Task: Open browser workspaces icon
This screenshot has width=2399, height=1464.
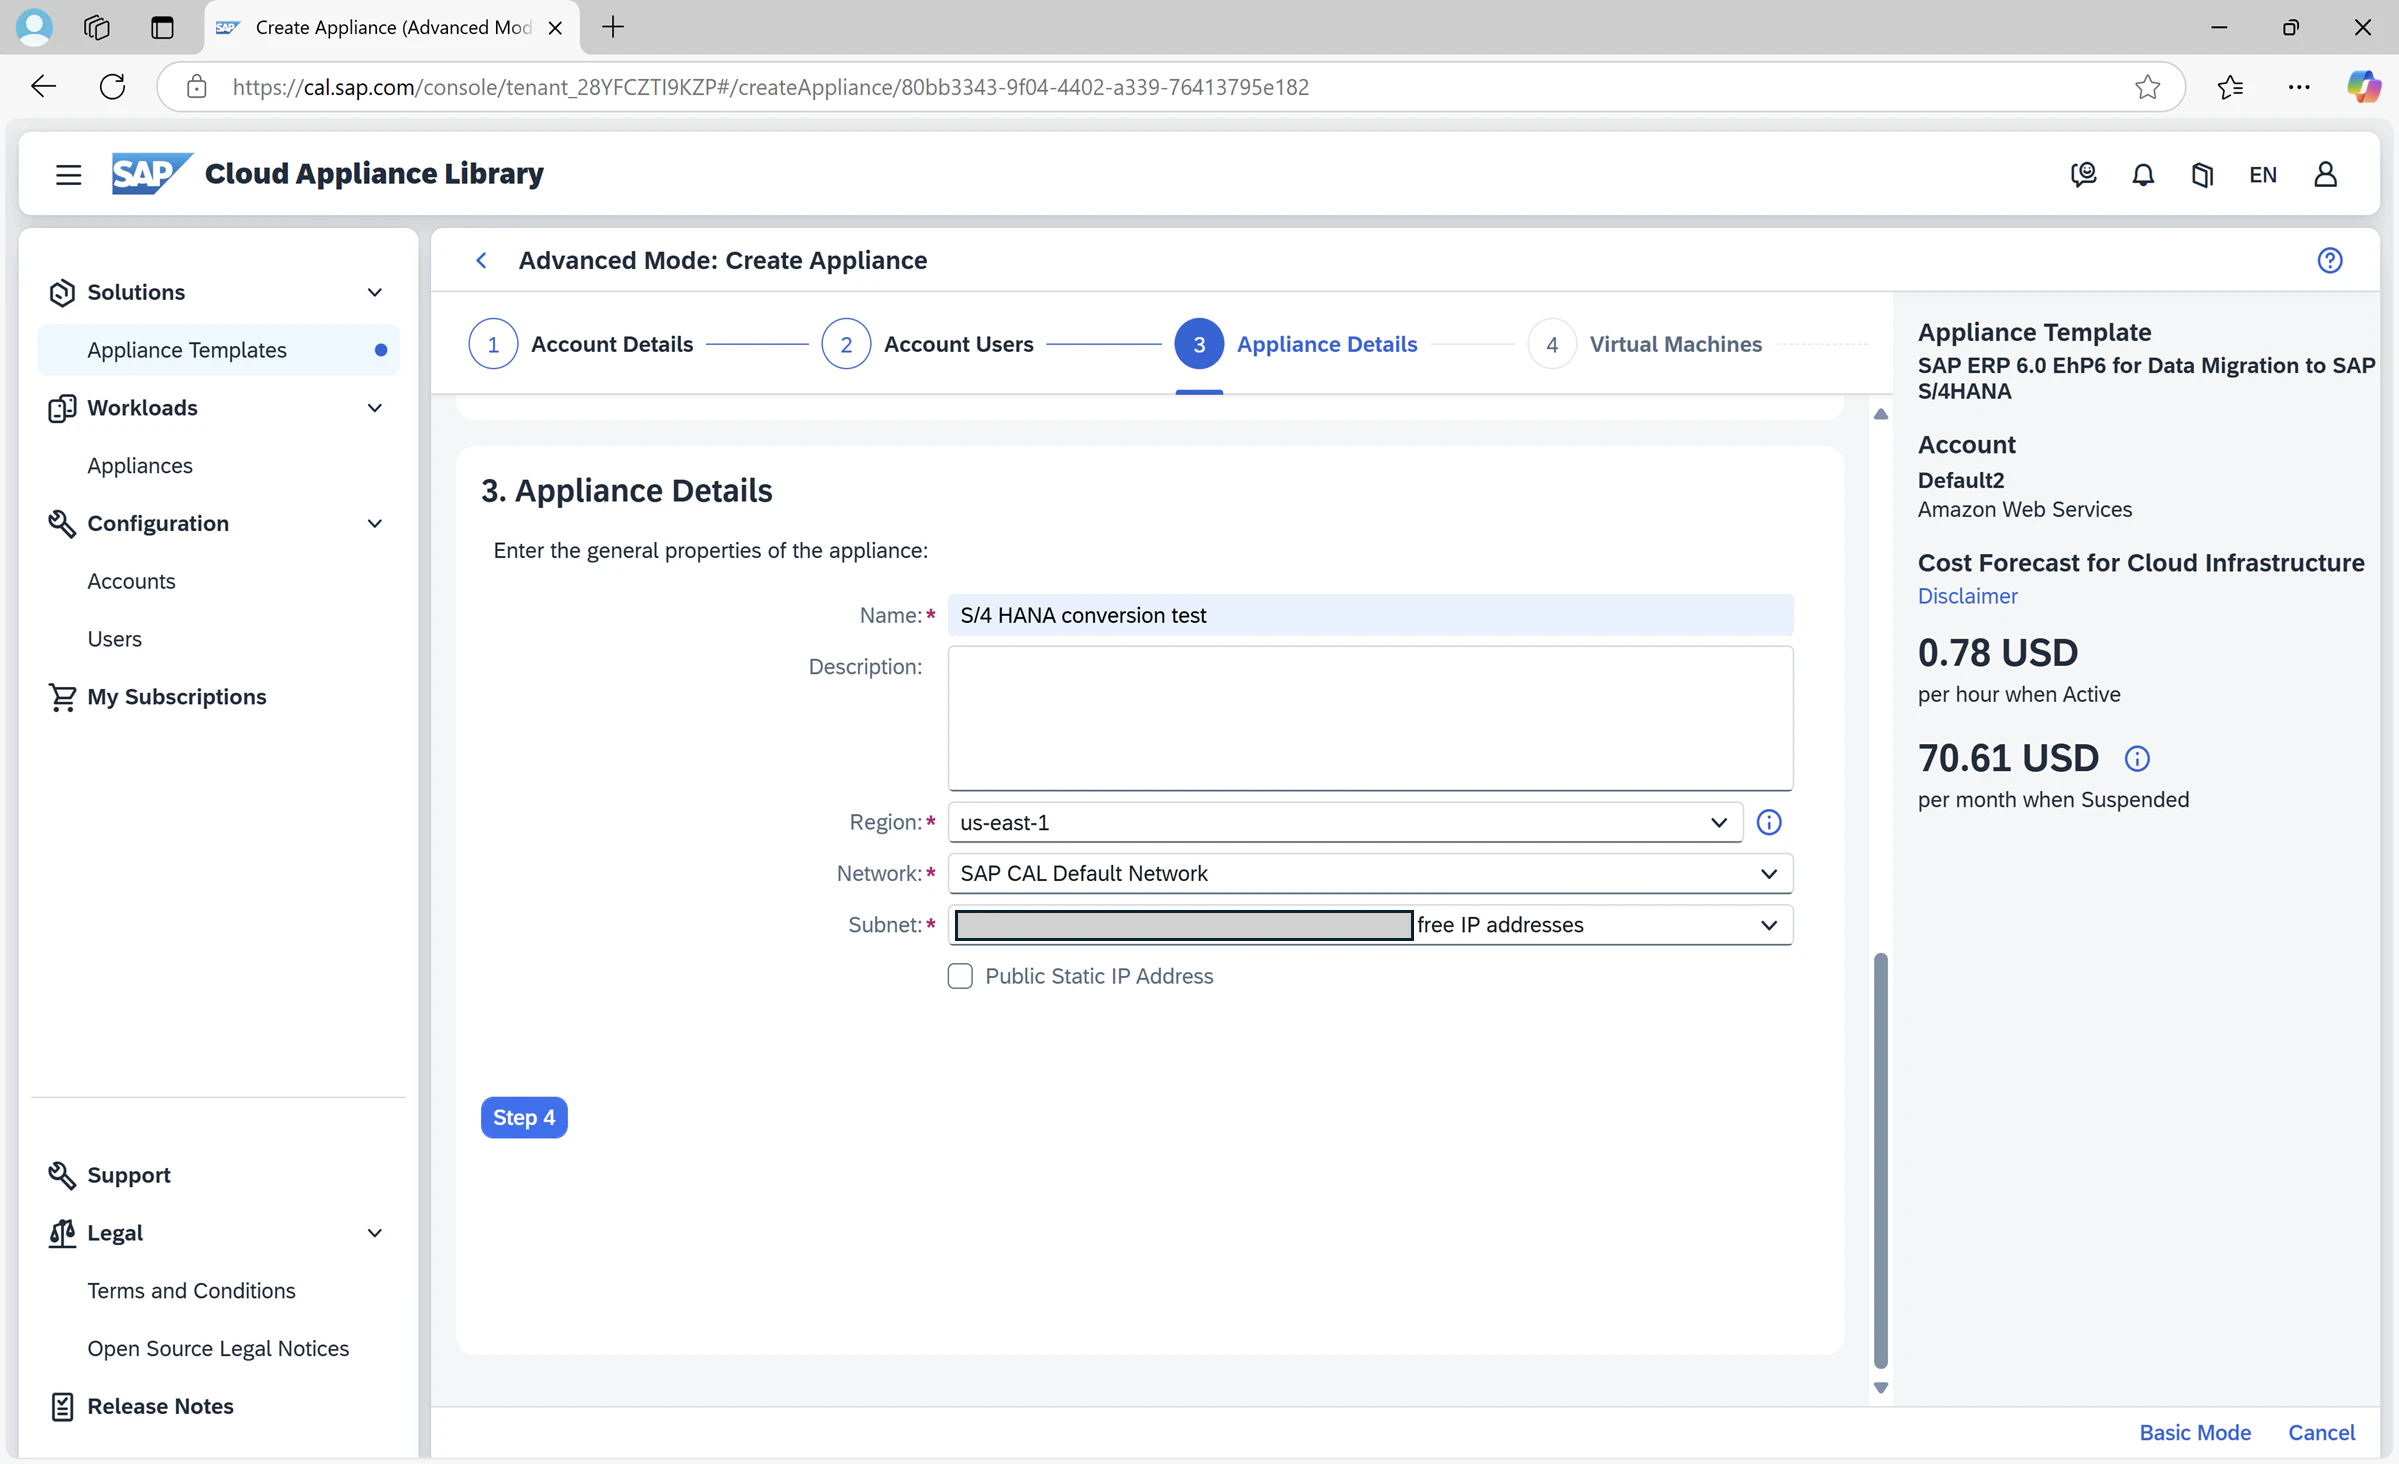Action: tap(97, 27)
